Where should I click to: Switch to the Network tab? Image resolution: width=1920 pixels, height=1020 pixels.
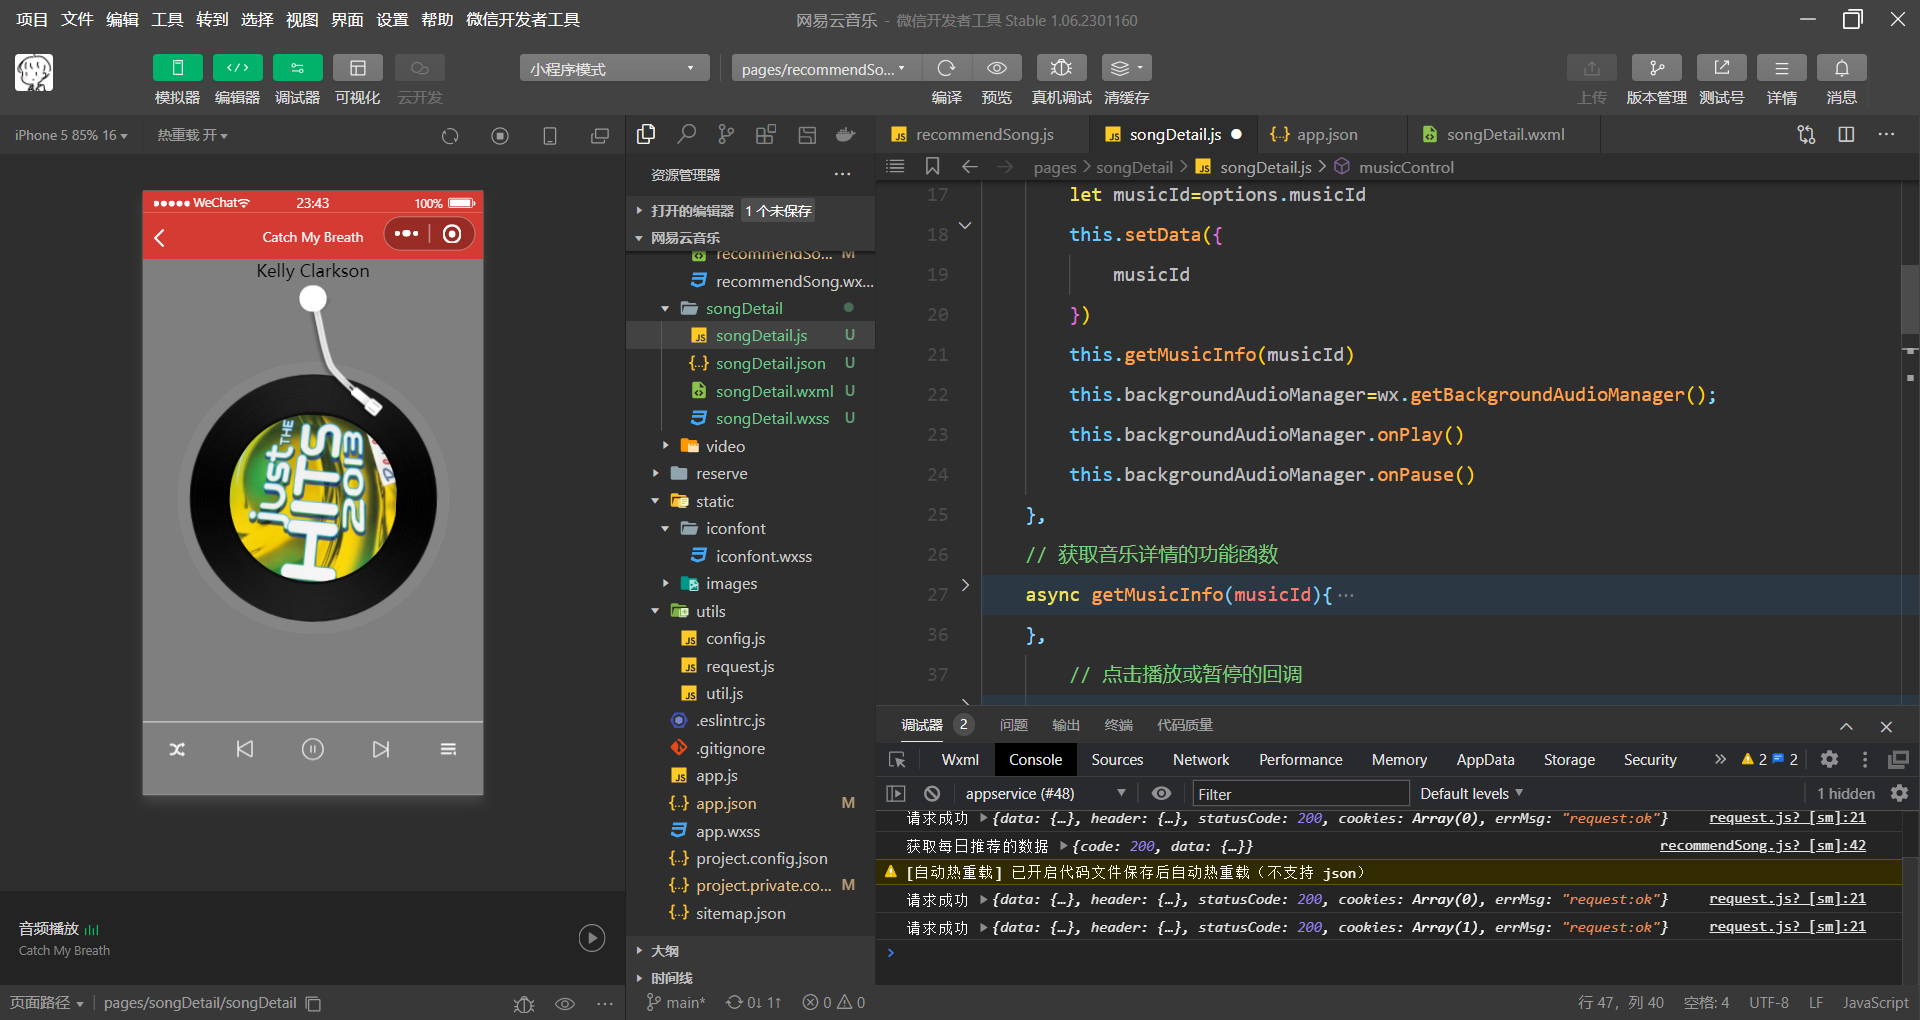pos(1200,760)
